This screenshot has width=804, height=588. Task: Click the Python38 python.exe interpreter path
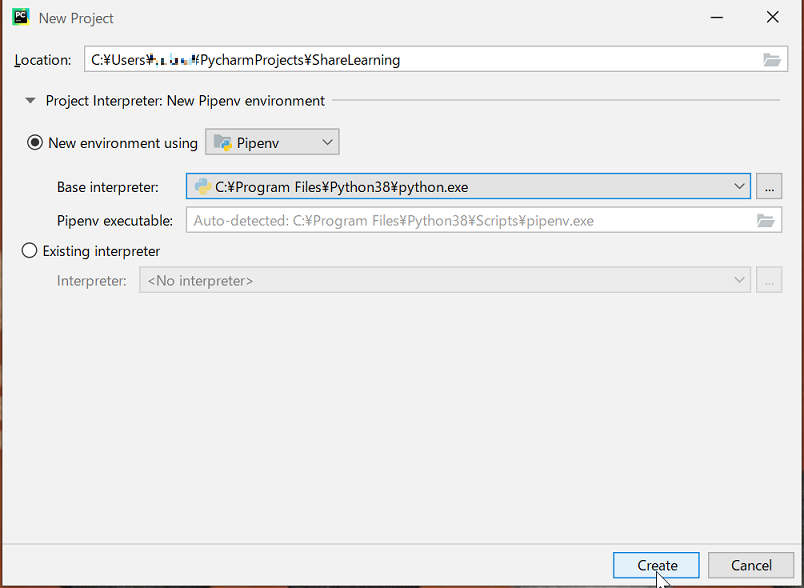(341, 187)
